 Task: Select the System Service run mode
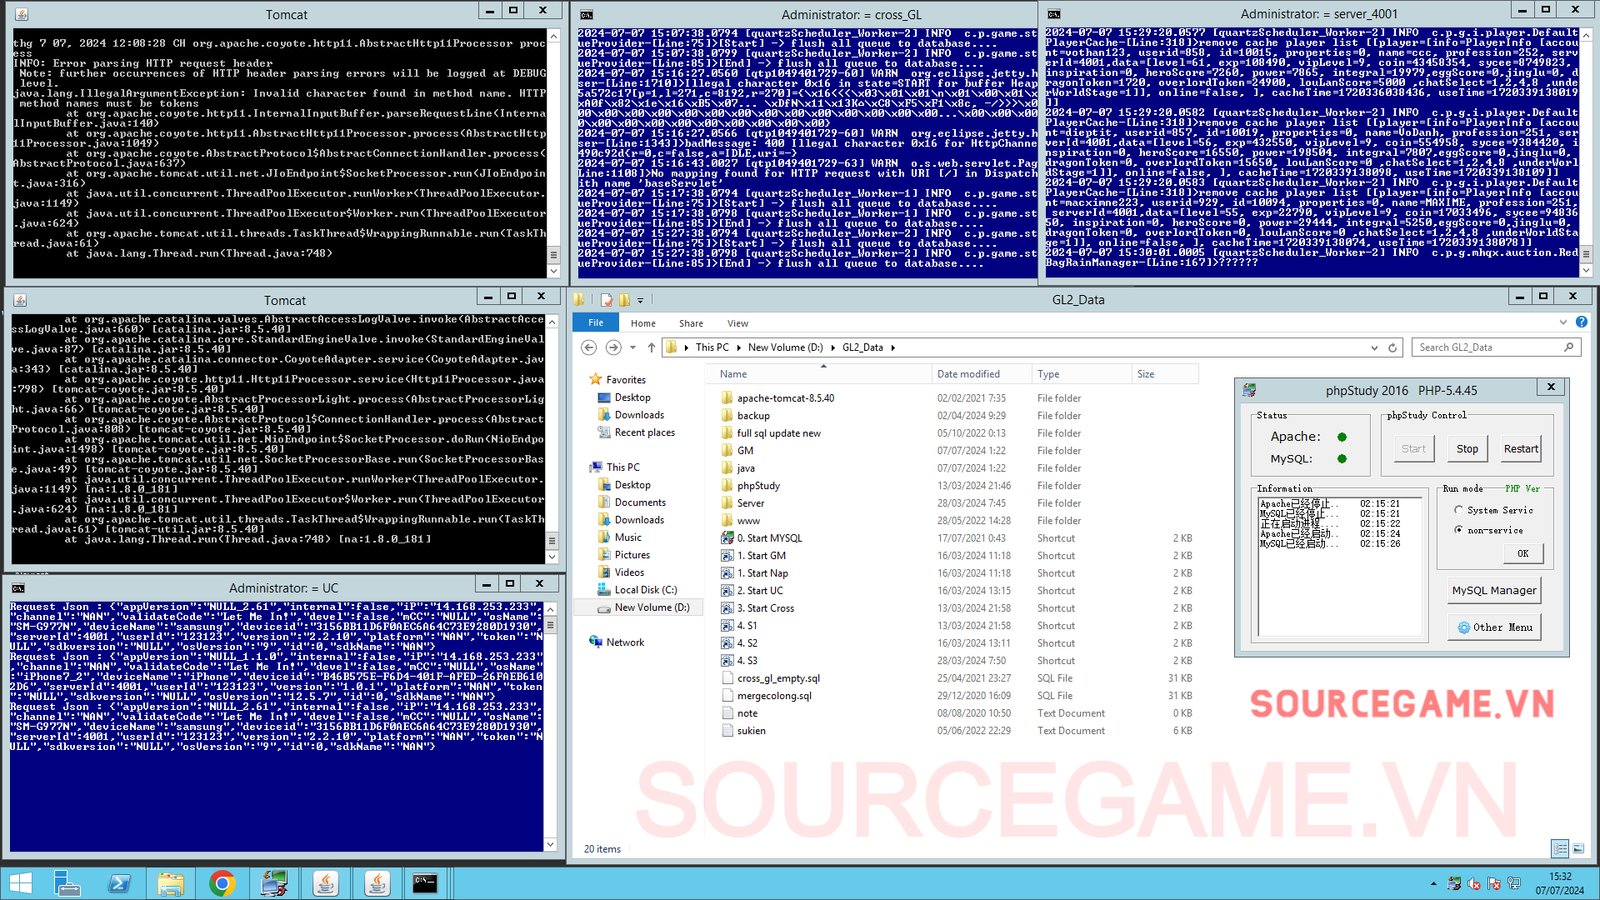[x=1459, y=510]
